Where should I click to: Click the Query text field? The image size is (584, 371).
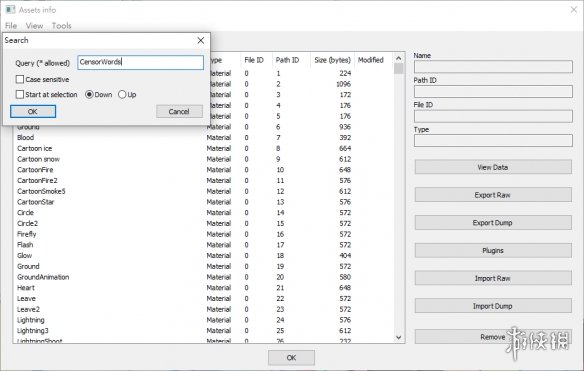(141, 62)
